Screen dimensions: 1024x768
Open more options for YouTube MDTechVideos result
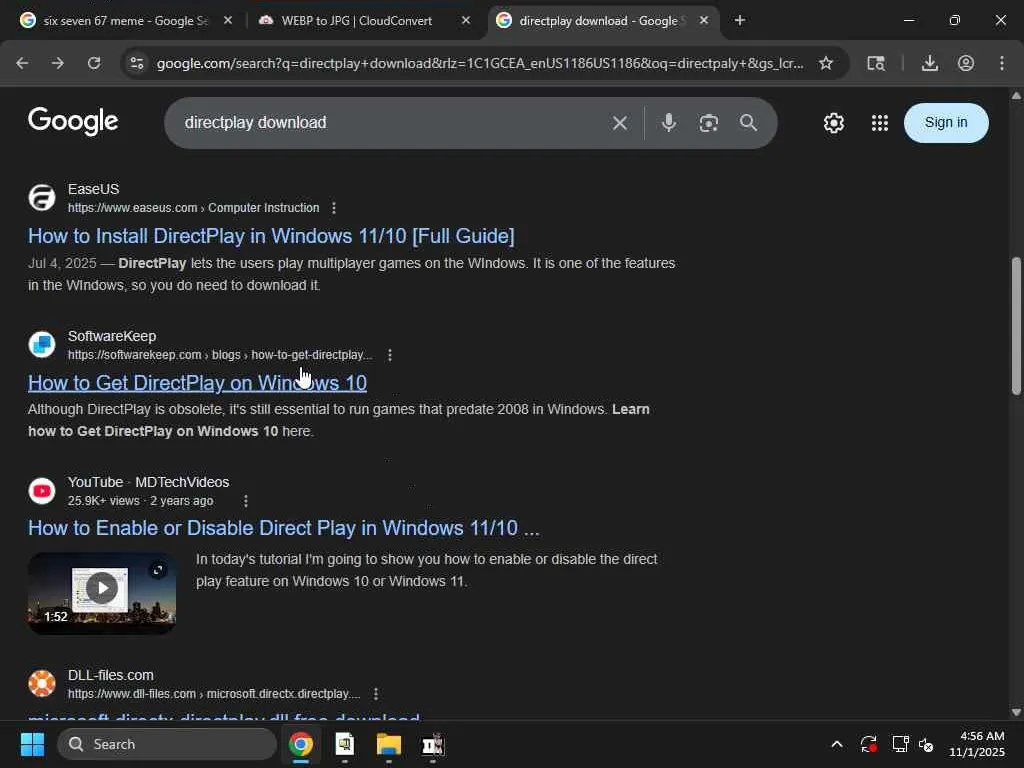coord(246,501)
